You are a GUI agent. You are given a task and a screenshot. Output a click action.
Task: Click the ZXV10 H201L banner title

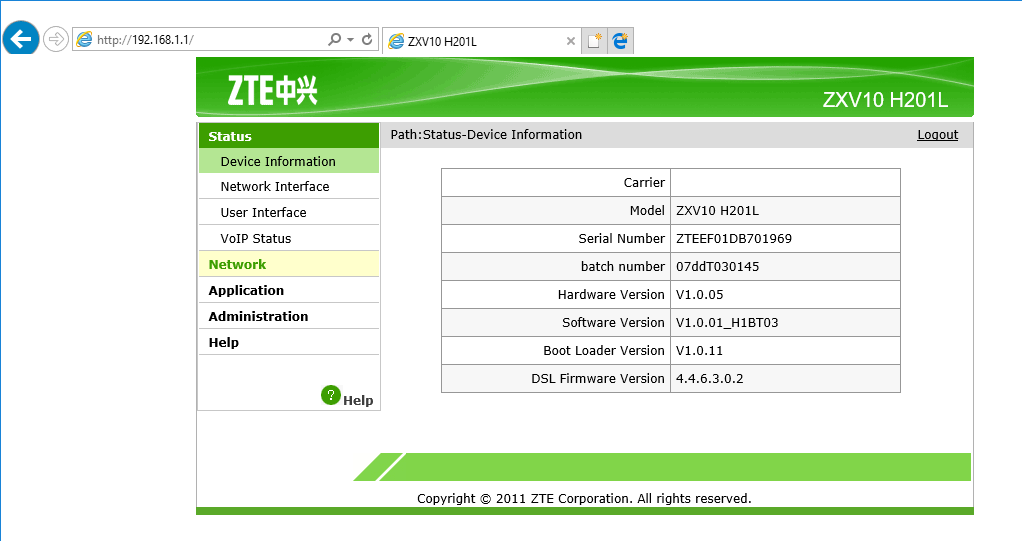coord(885,100)
